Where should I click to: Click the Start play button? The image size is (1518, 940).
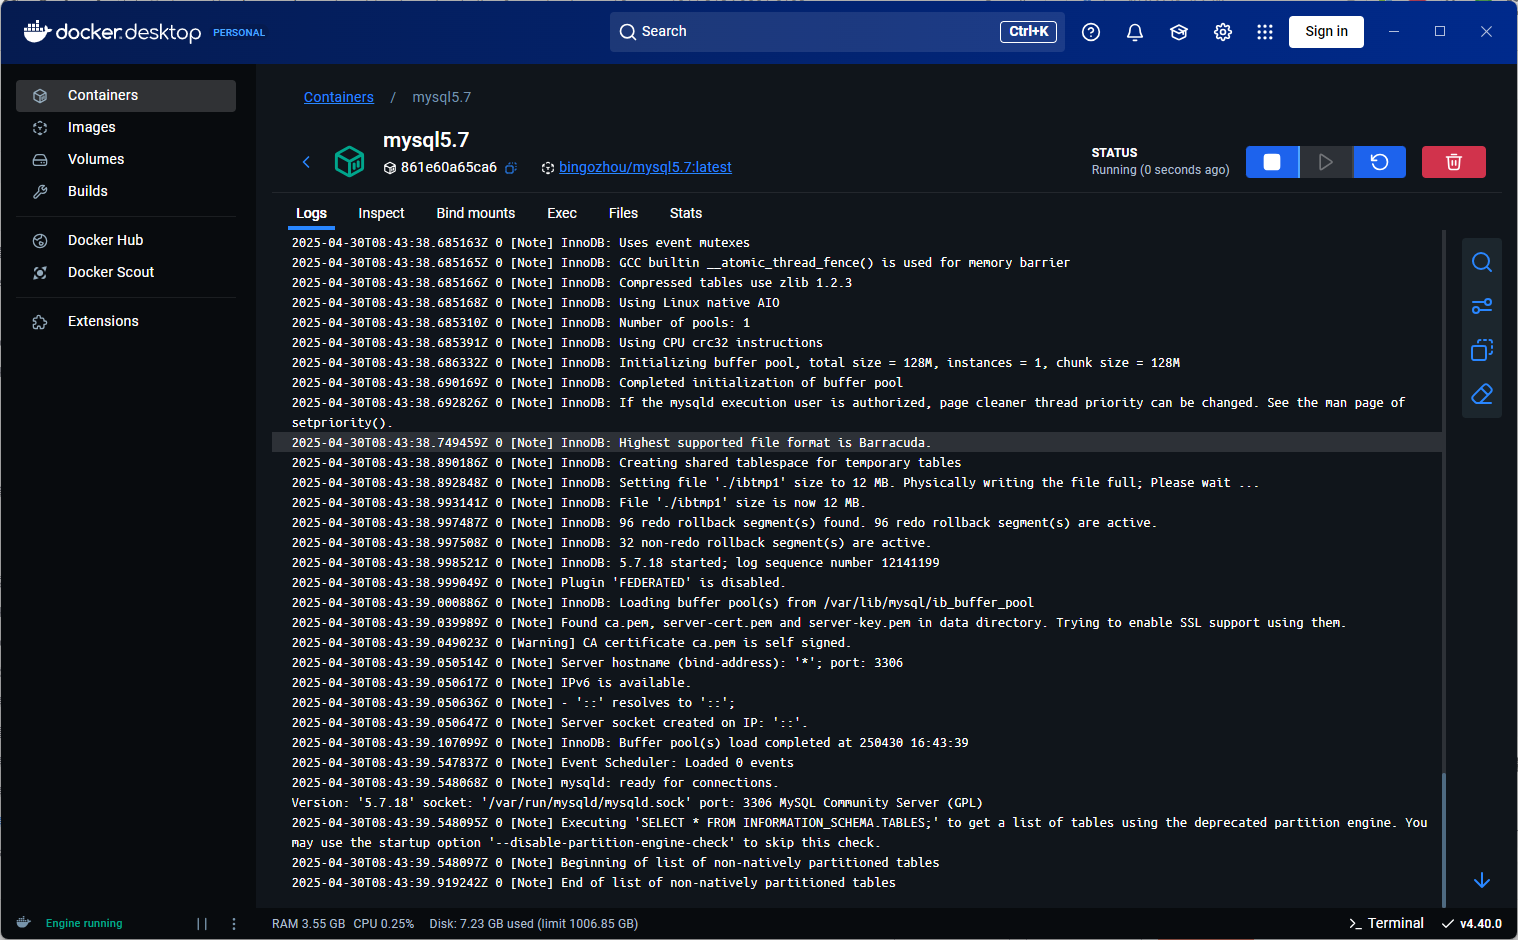coord(1326,162)
